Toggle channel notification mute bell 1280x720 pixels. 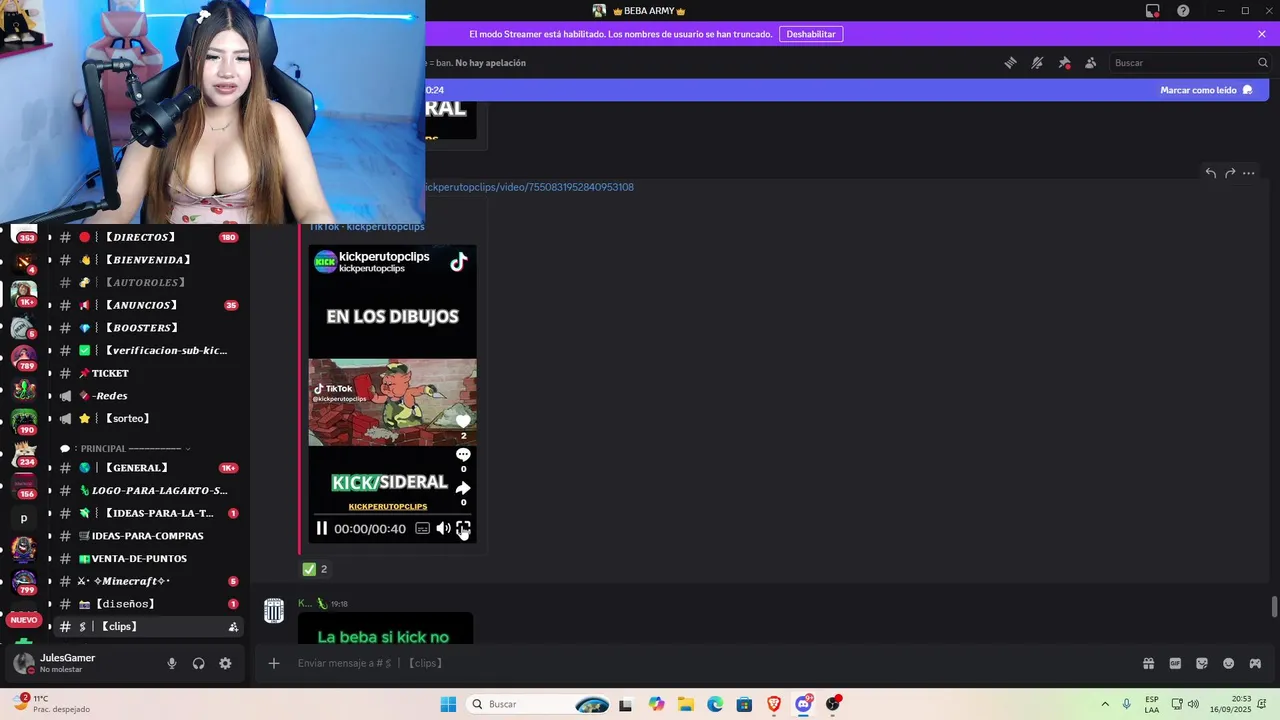(1037, 63)
